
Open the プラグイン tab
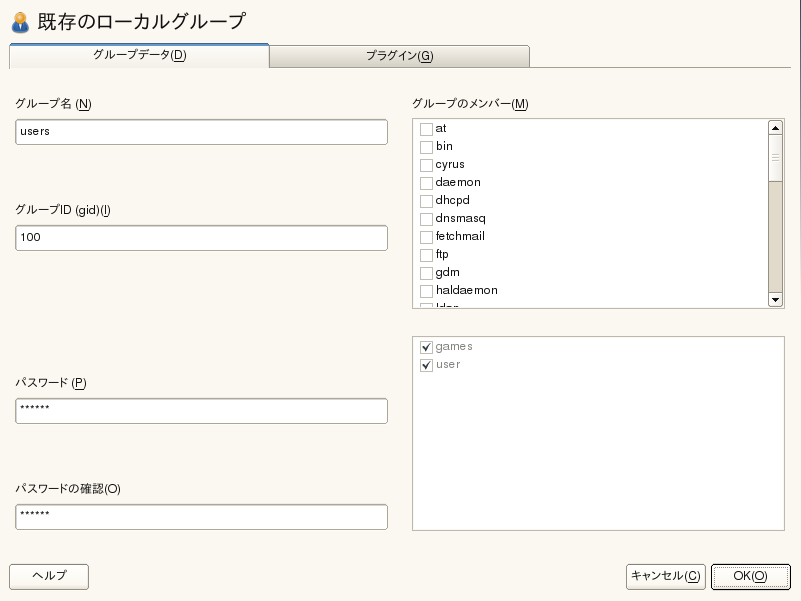[399, 56]
